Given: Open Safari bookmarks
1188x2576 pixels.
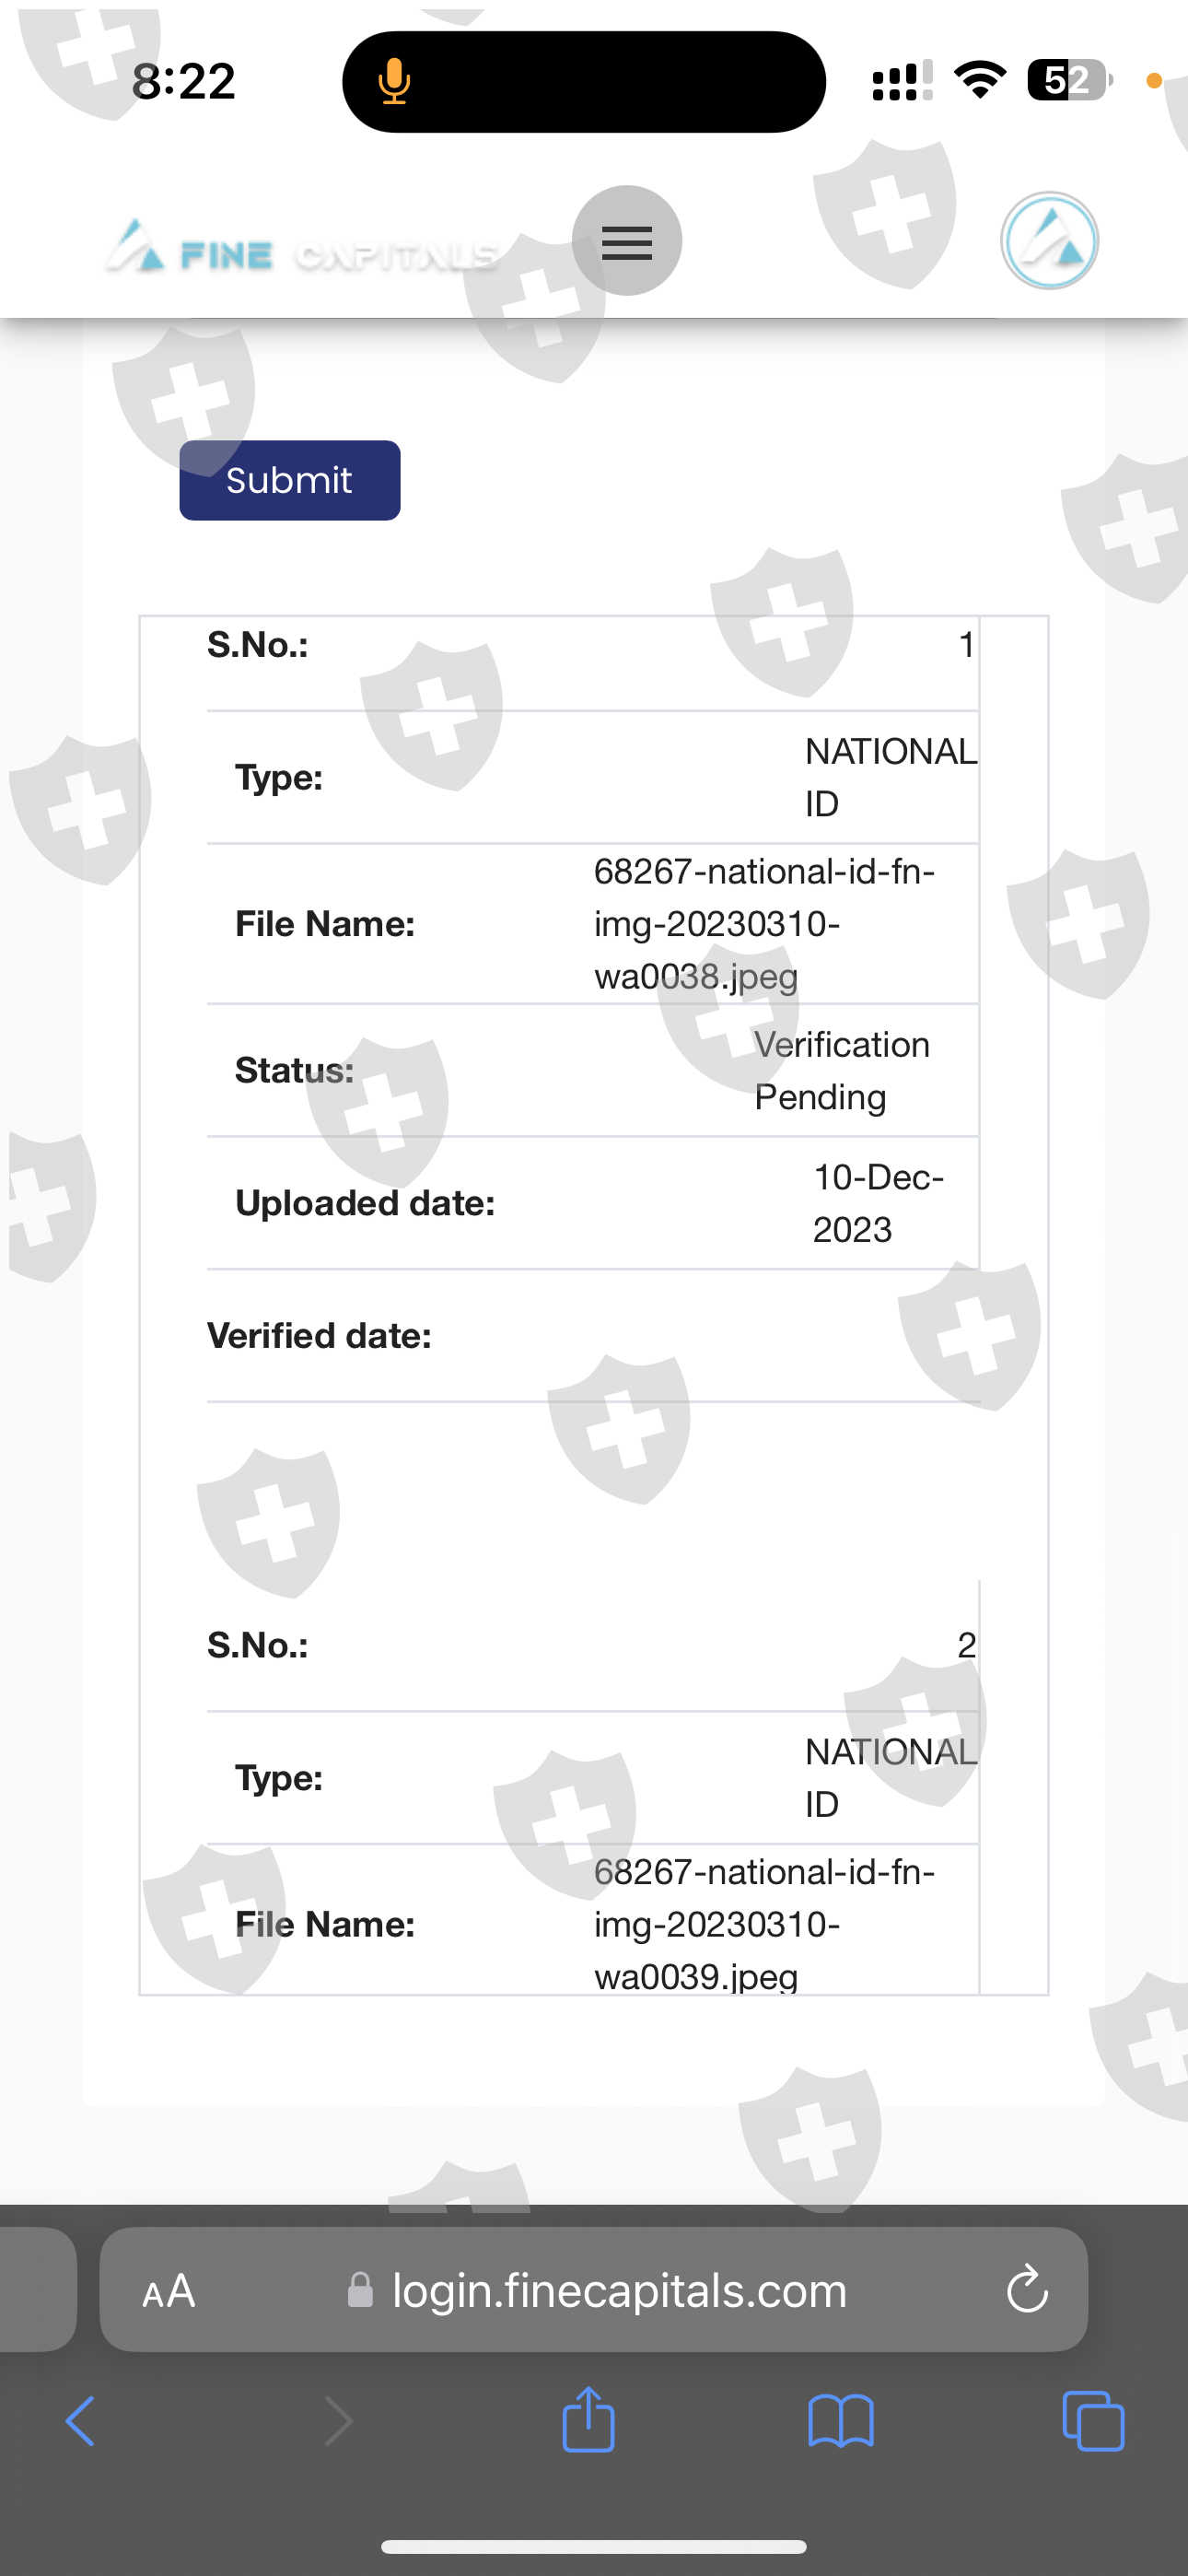Looking at the screenshot, I should click(x=840, y=2421).
